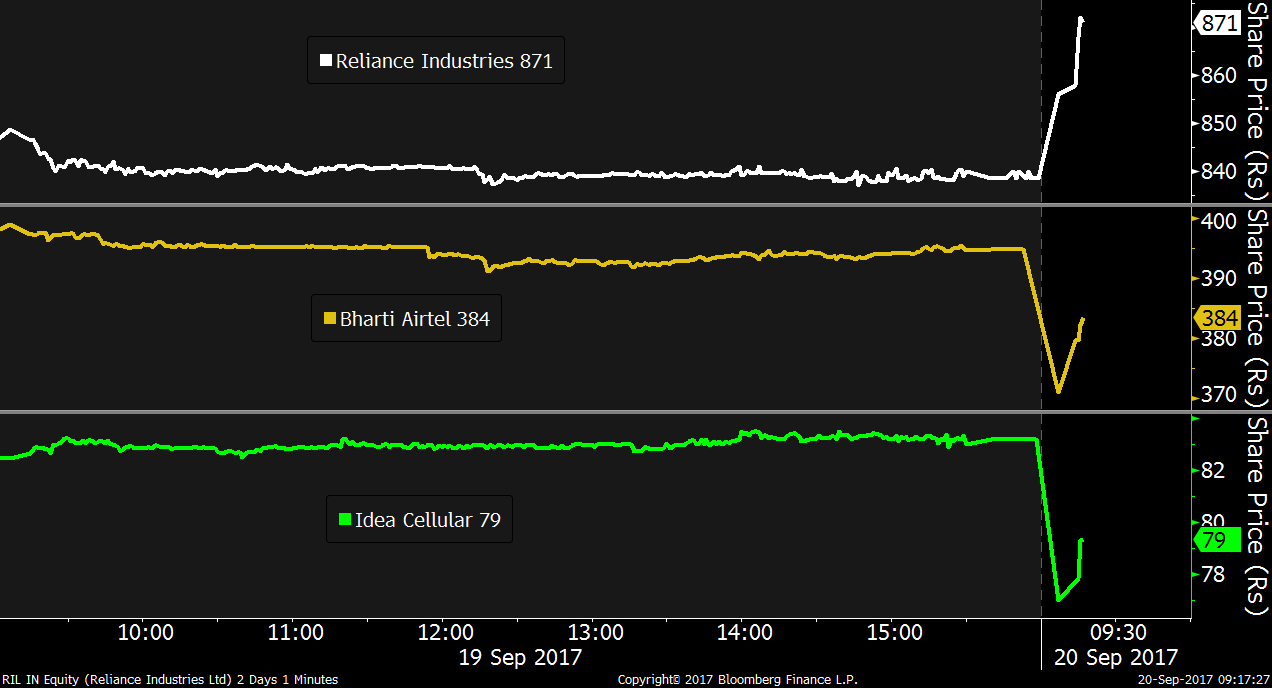Click the Bloomberg Finance copyright notice

pos(737,680)
